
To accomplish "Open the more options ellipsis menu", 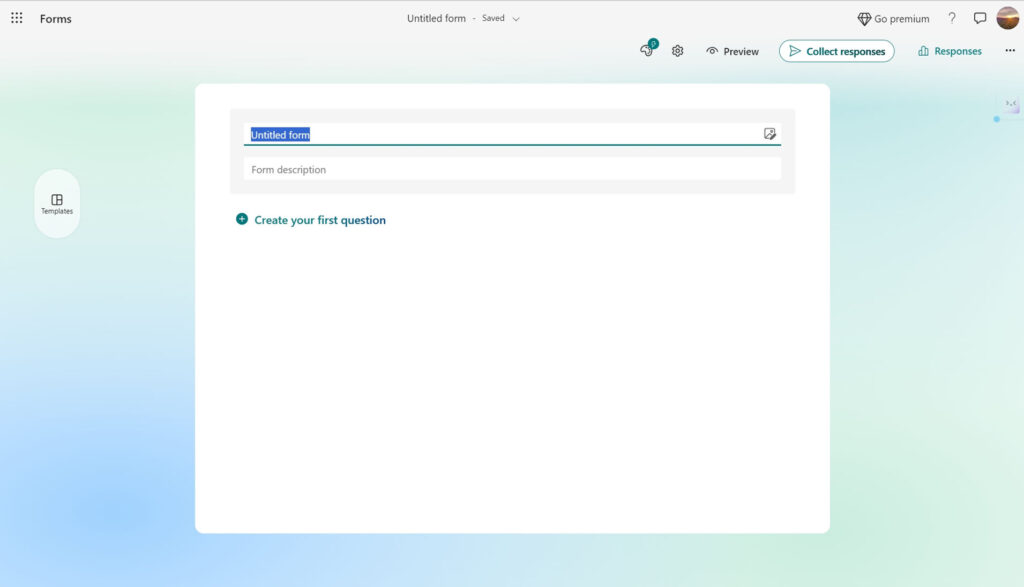I will pos(1009,51).
